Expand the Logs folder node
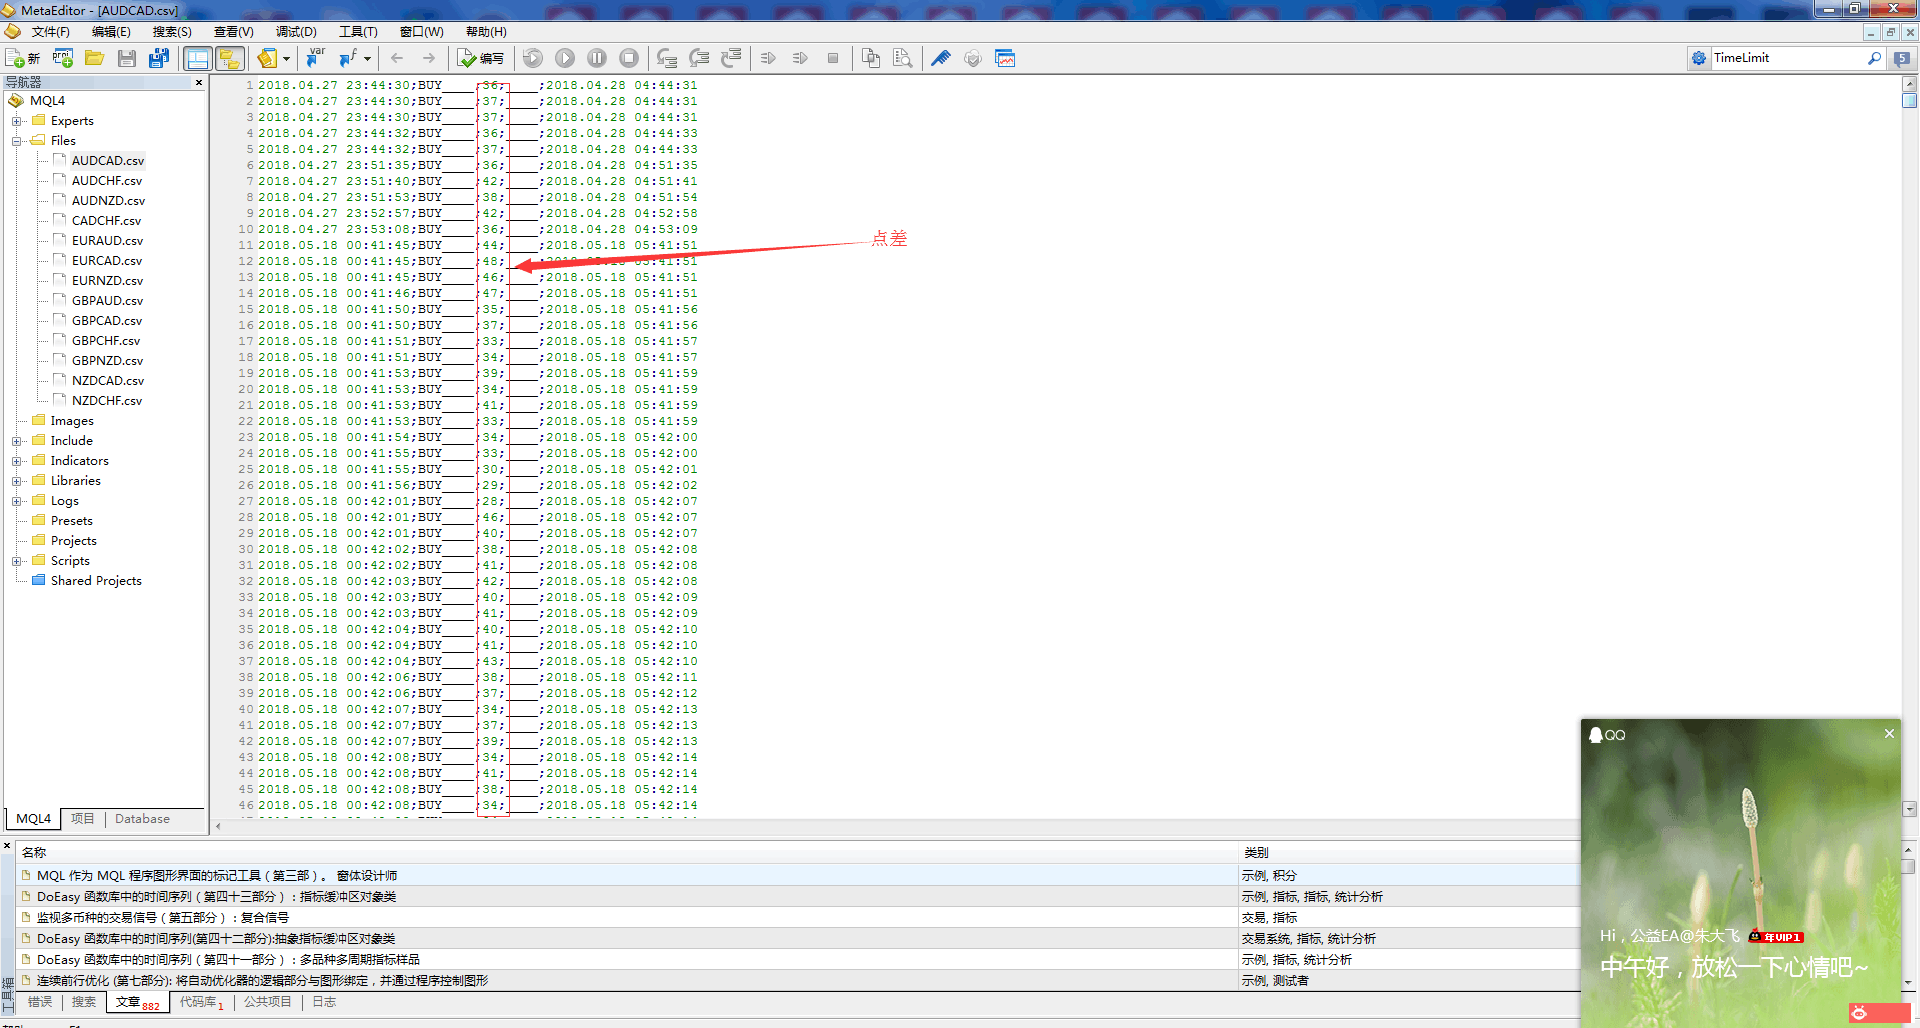 coord(17,501)
